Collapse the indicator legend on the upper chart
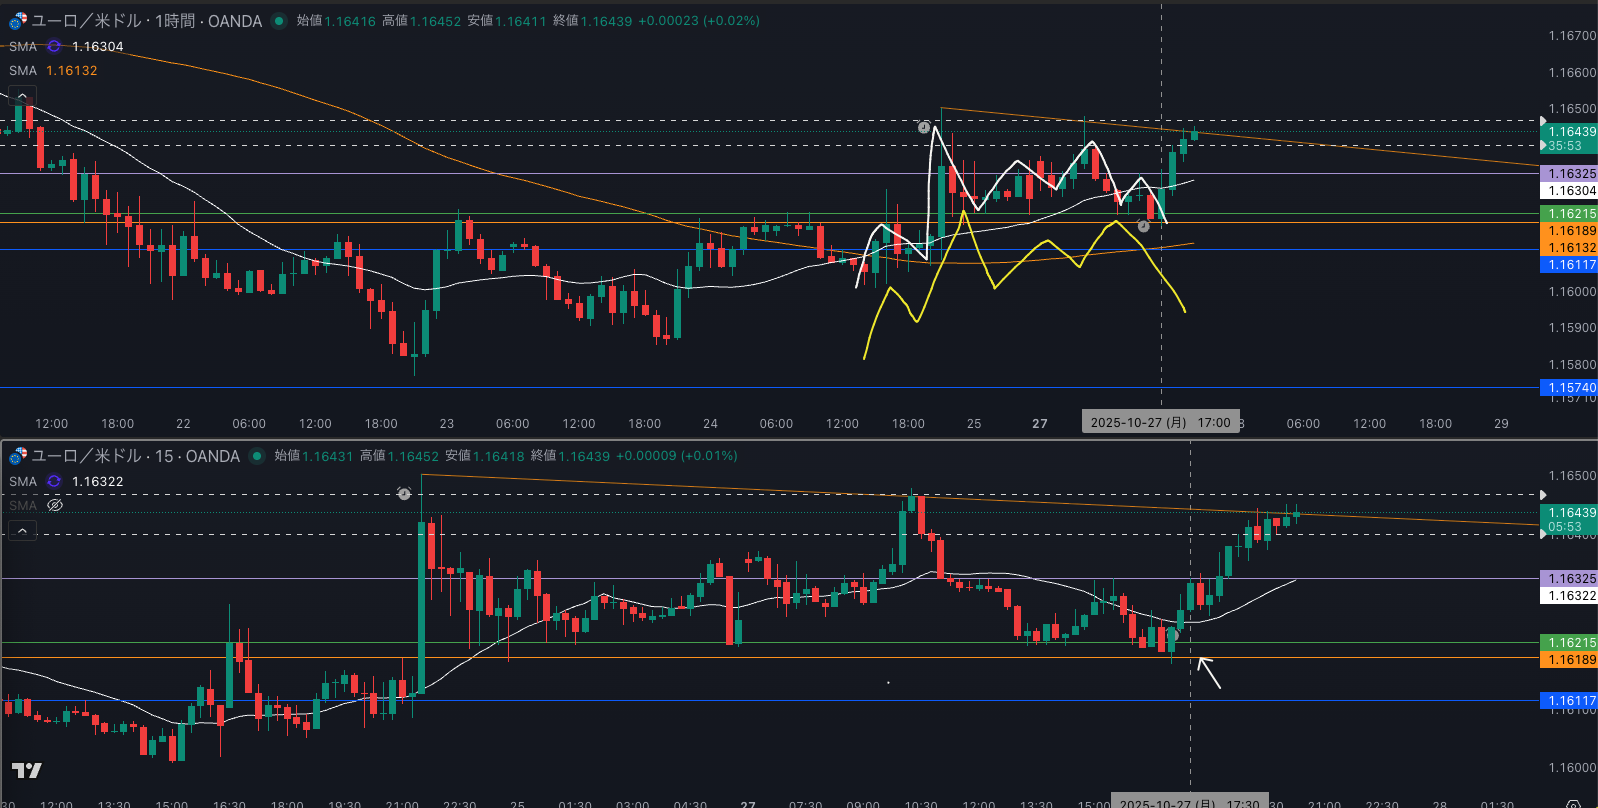The image size is (1598, 808). [x=22, y=96]
